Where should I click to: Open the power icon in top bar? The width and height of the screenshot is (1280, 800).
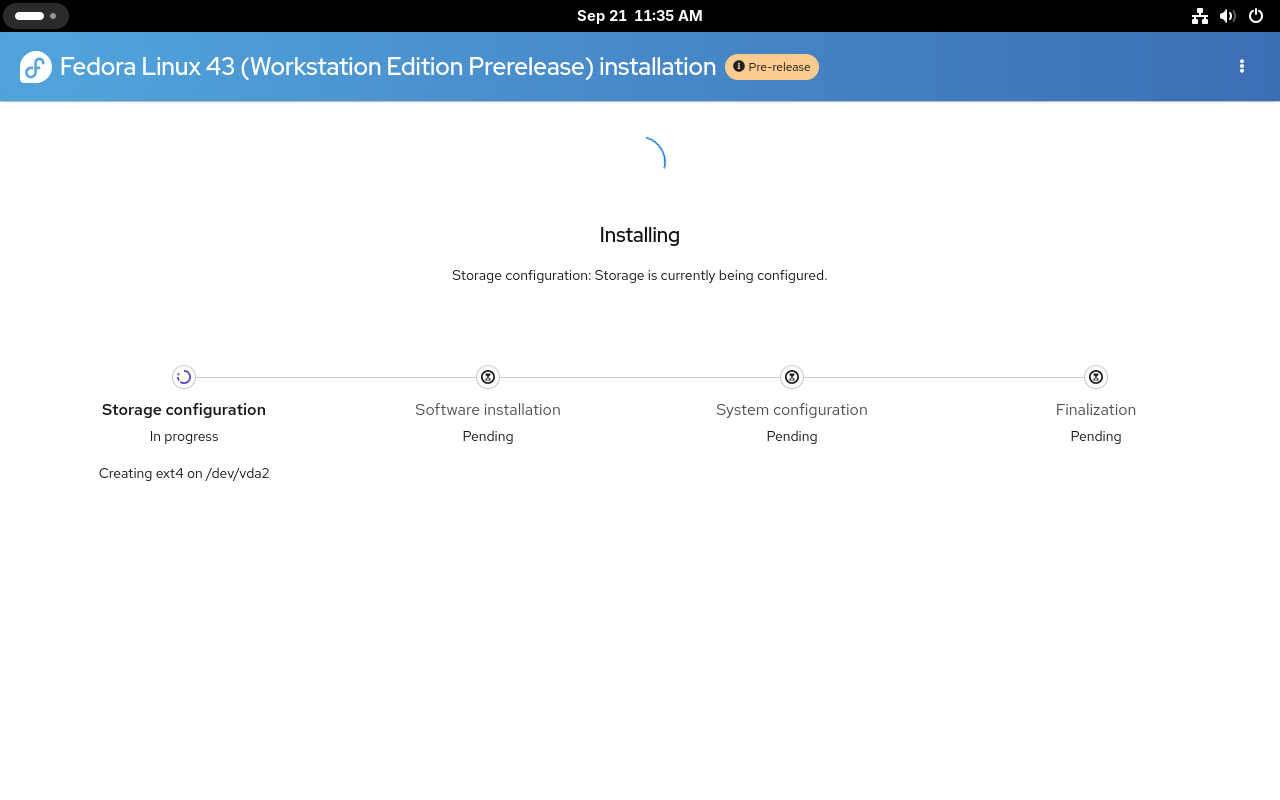(1256, 16)
